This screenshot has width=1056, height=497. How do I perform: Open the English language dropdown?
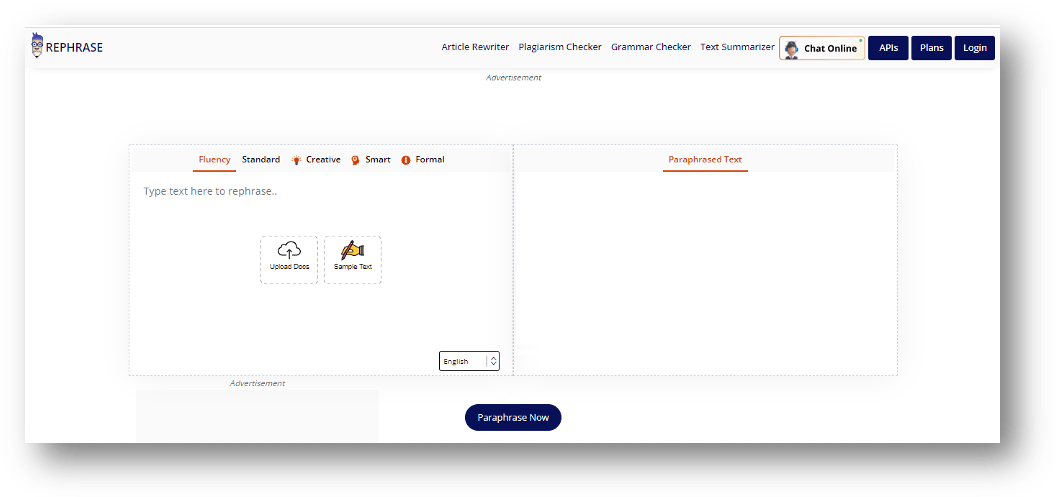click(469, 362)
